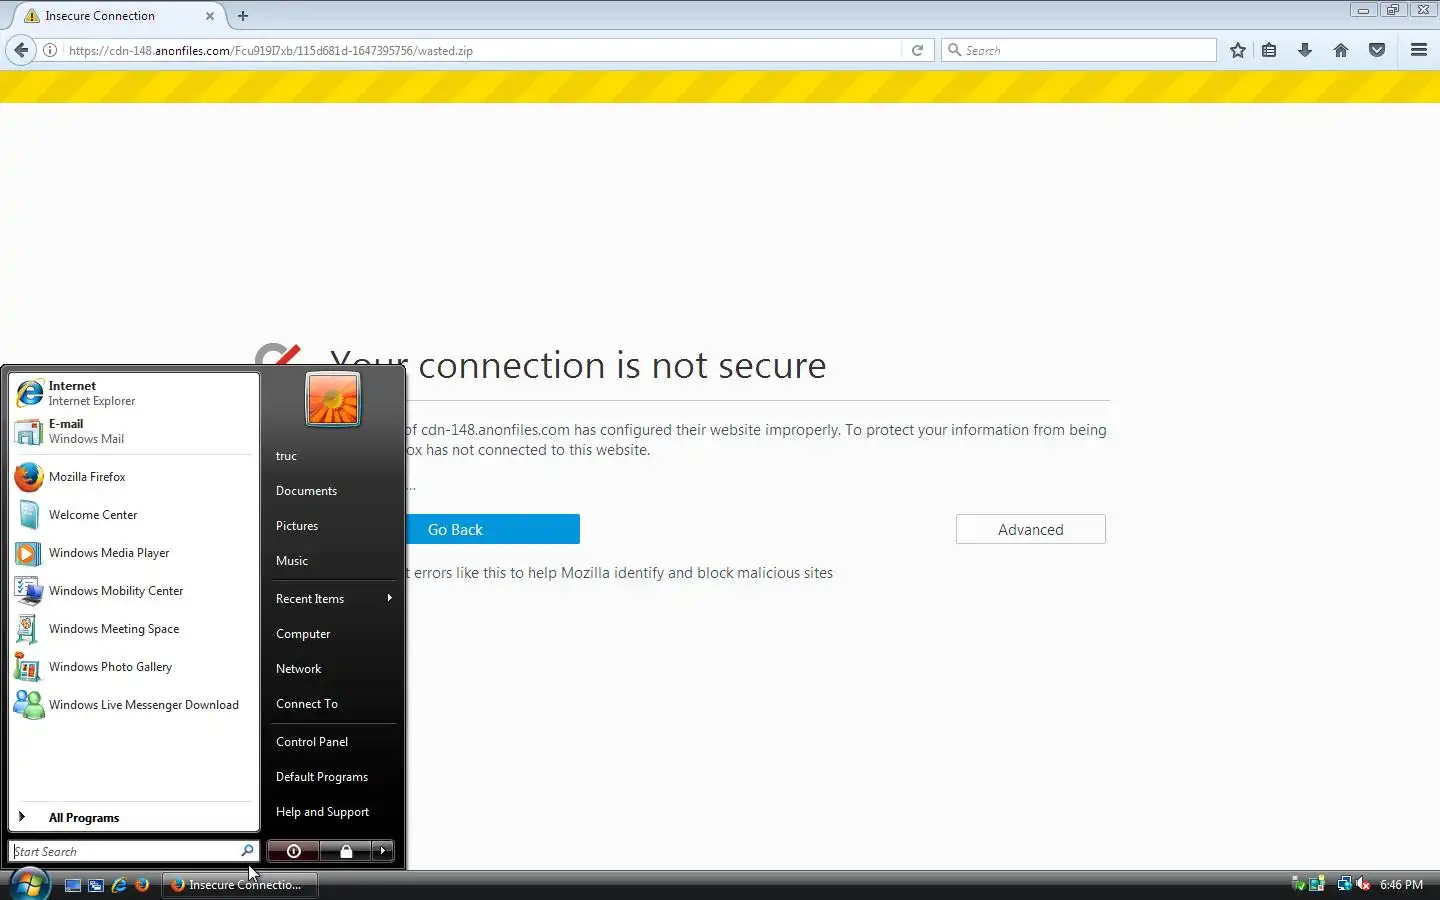
Task: Expand All Programs list
Action: (134, 817)
